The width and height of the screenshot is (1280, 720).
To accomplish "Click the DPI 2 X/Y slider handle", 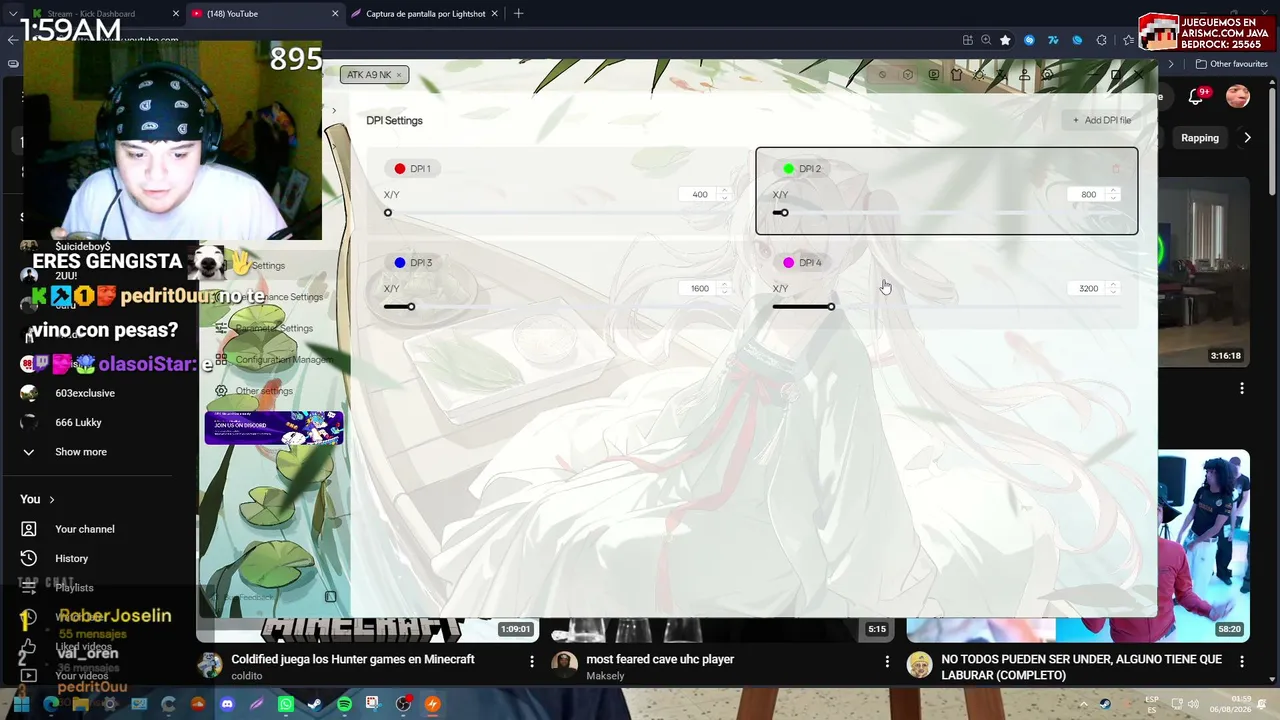I will pyautogui.click(x=785, y=213).
